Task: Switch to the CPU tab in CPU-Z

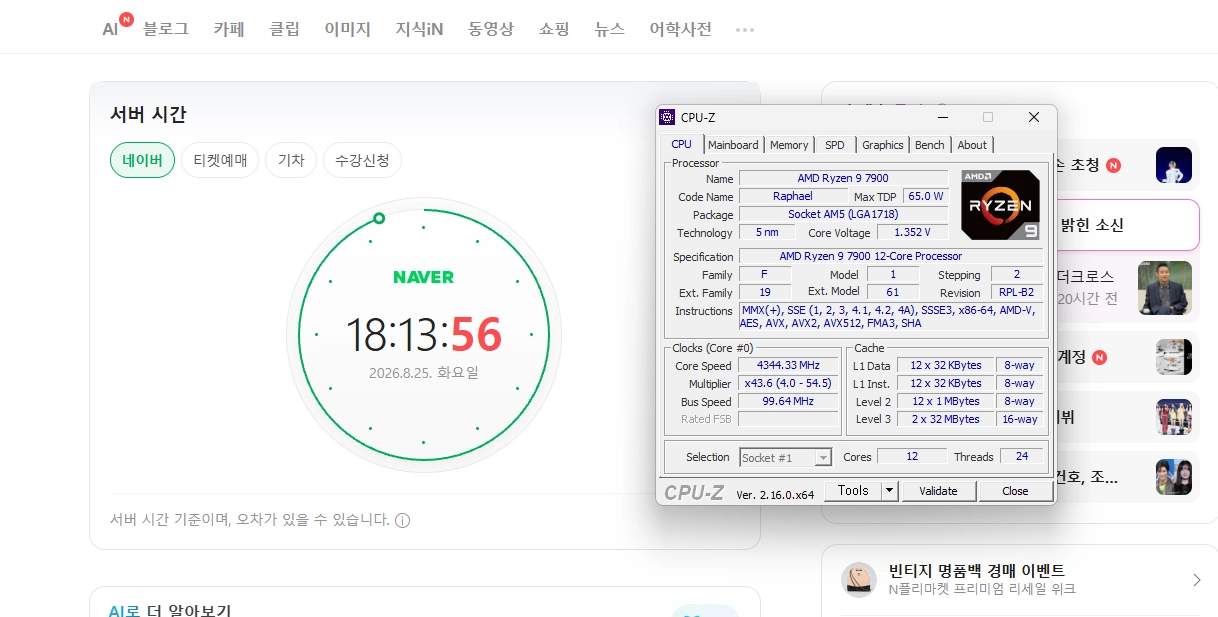Action: (681, 144)
